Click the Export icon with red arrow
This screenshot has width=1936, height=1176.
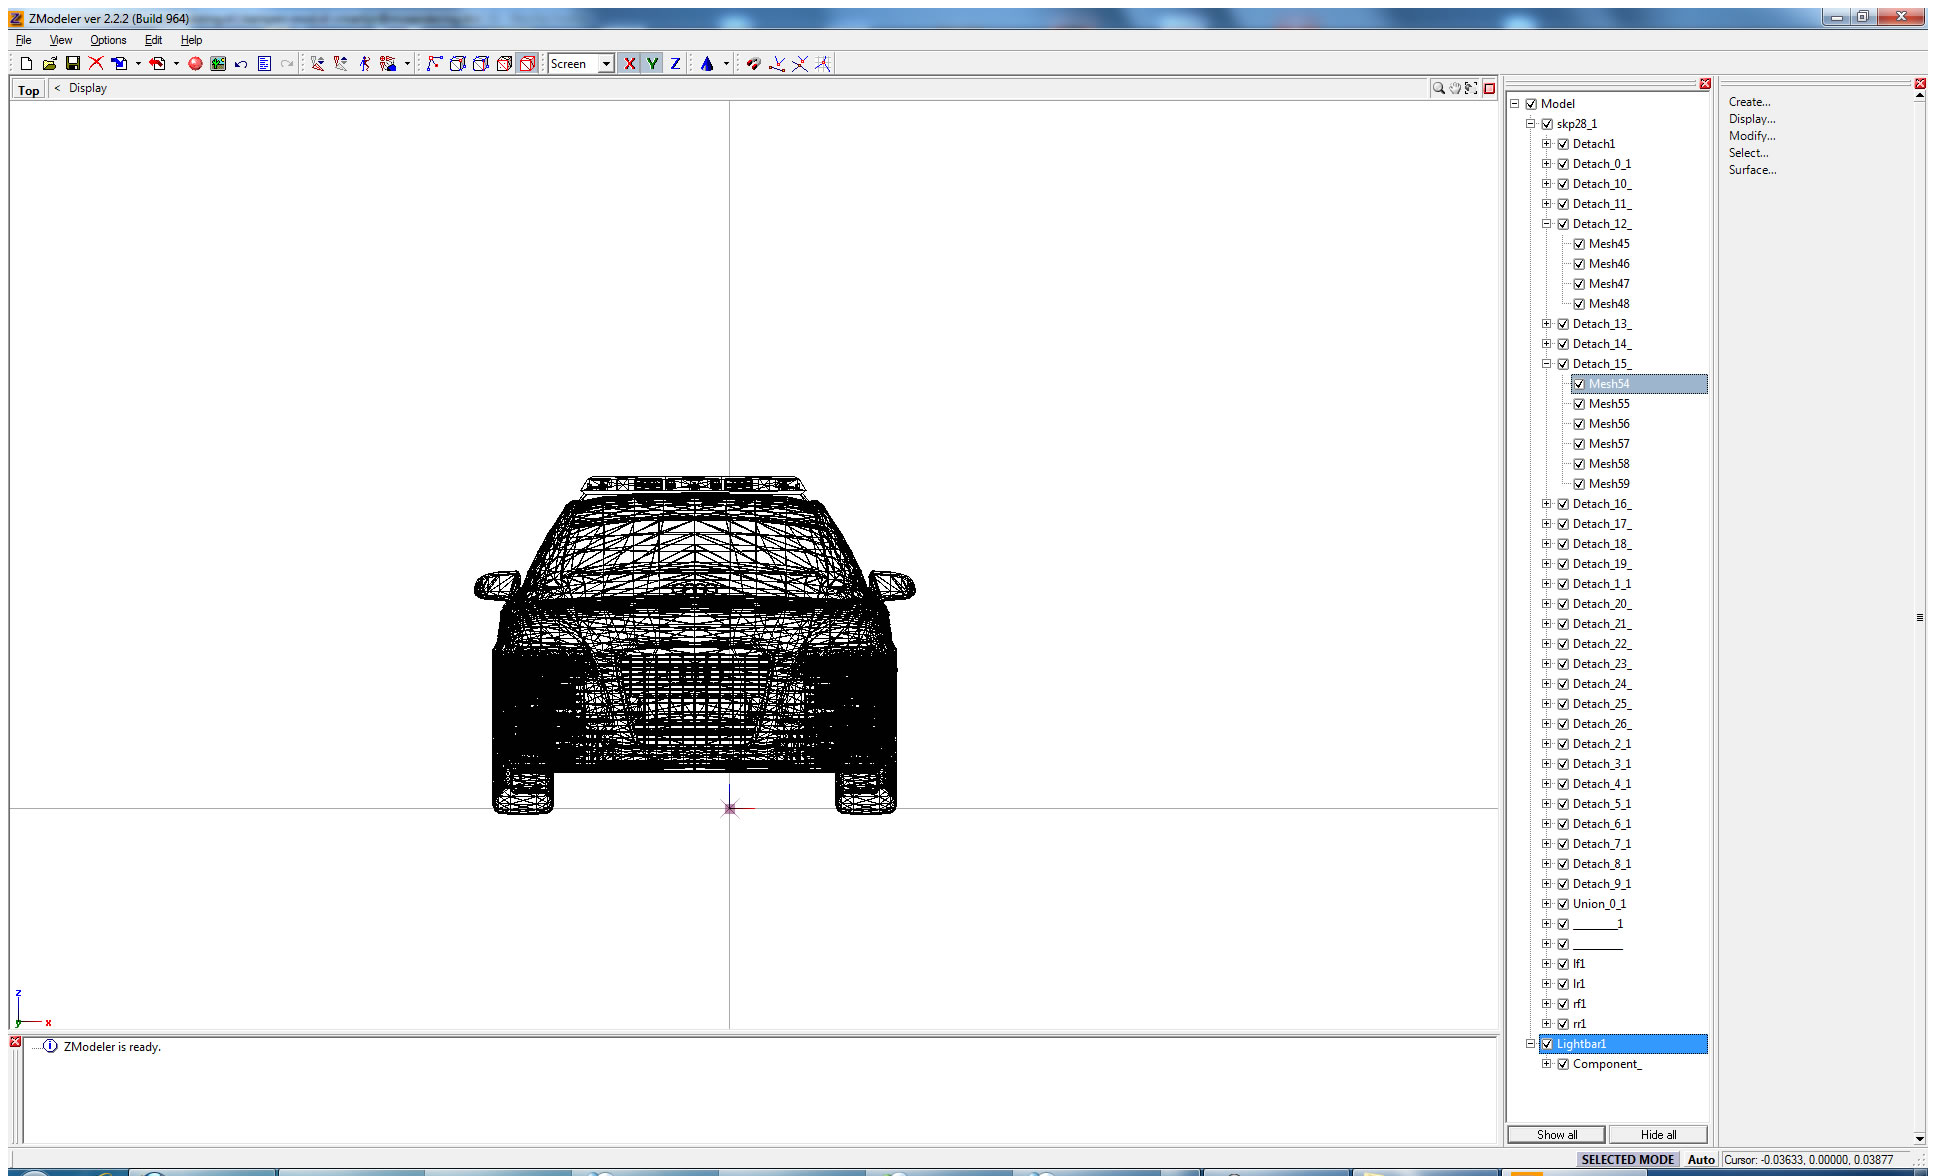157,63
